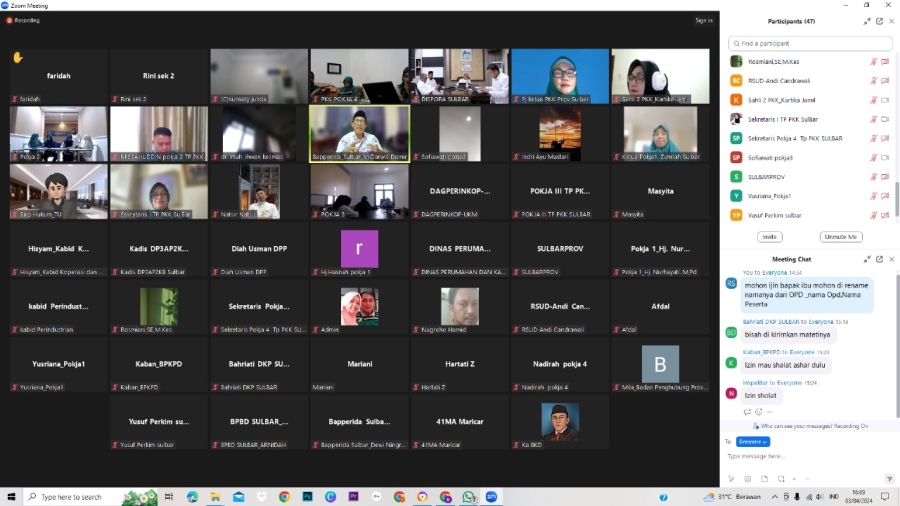900x506 pixels.
Task: Click 'Kaban_BPKPD' sender name in chat
Action: click(761, 352)
